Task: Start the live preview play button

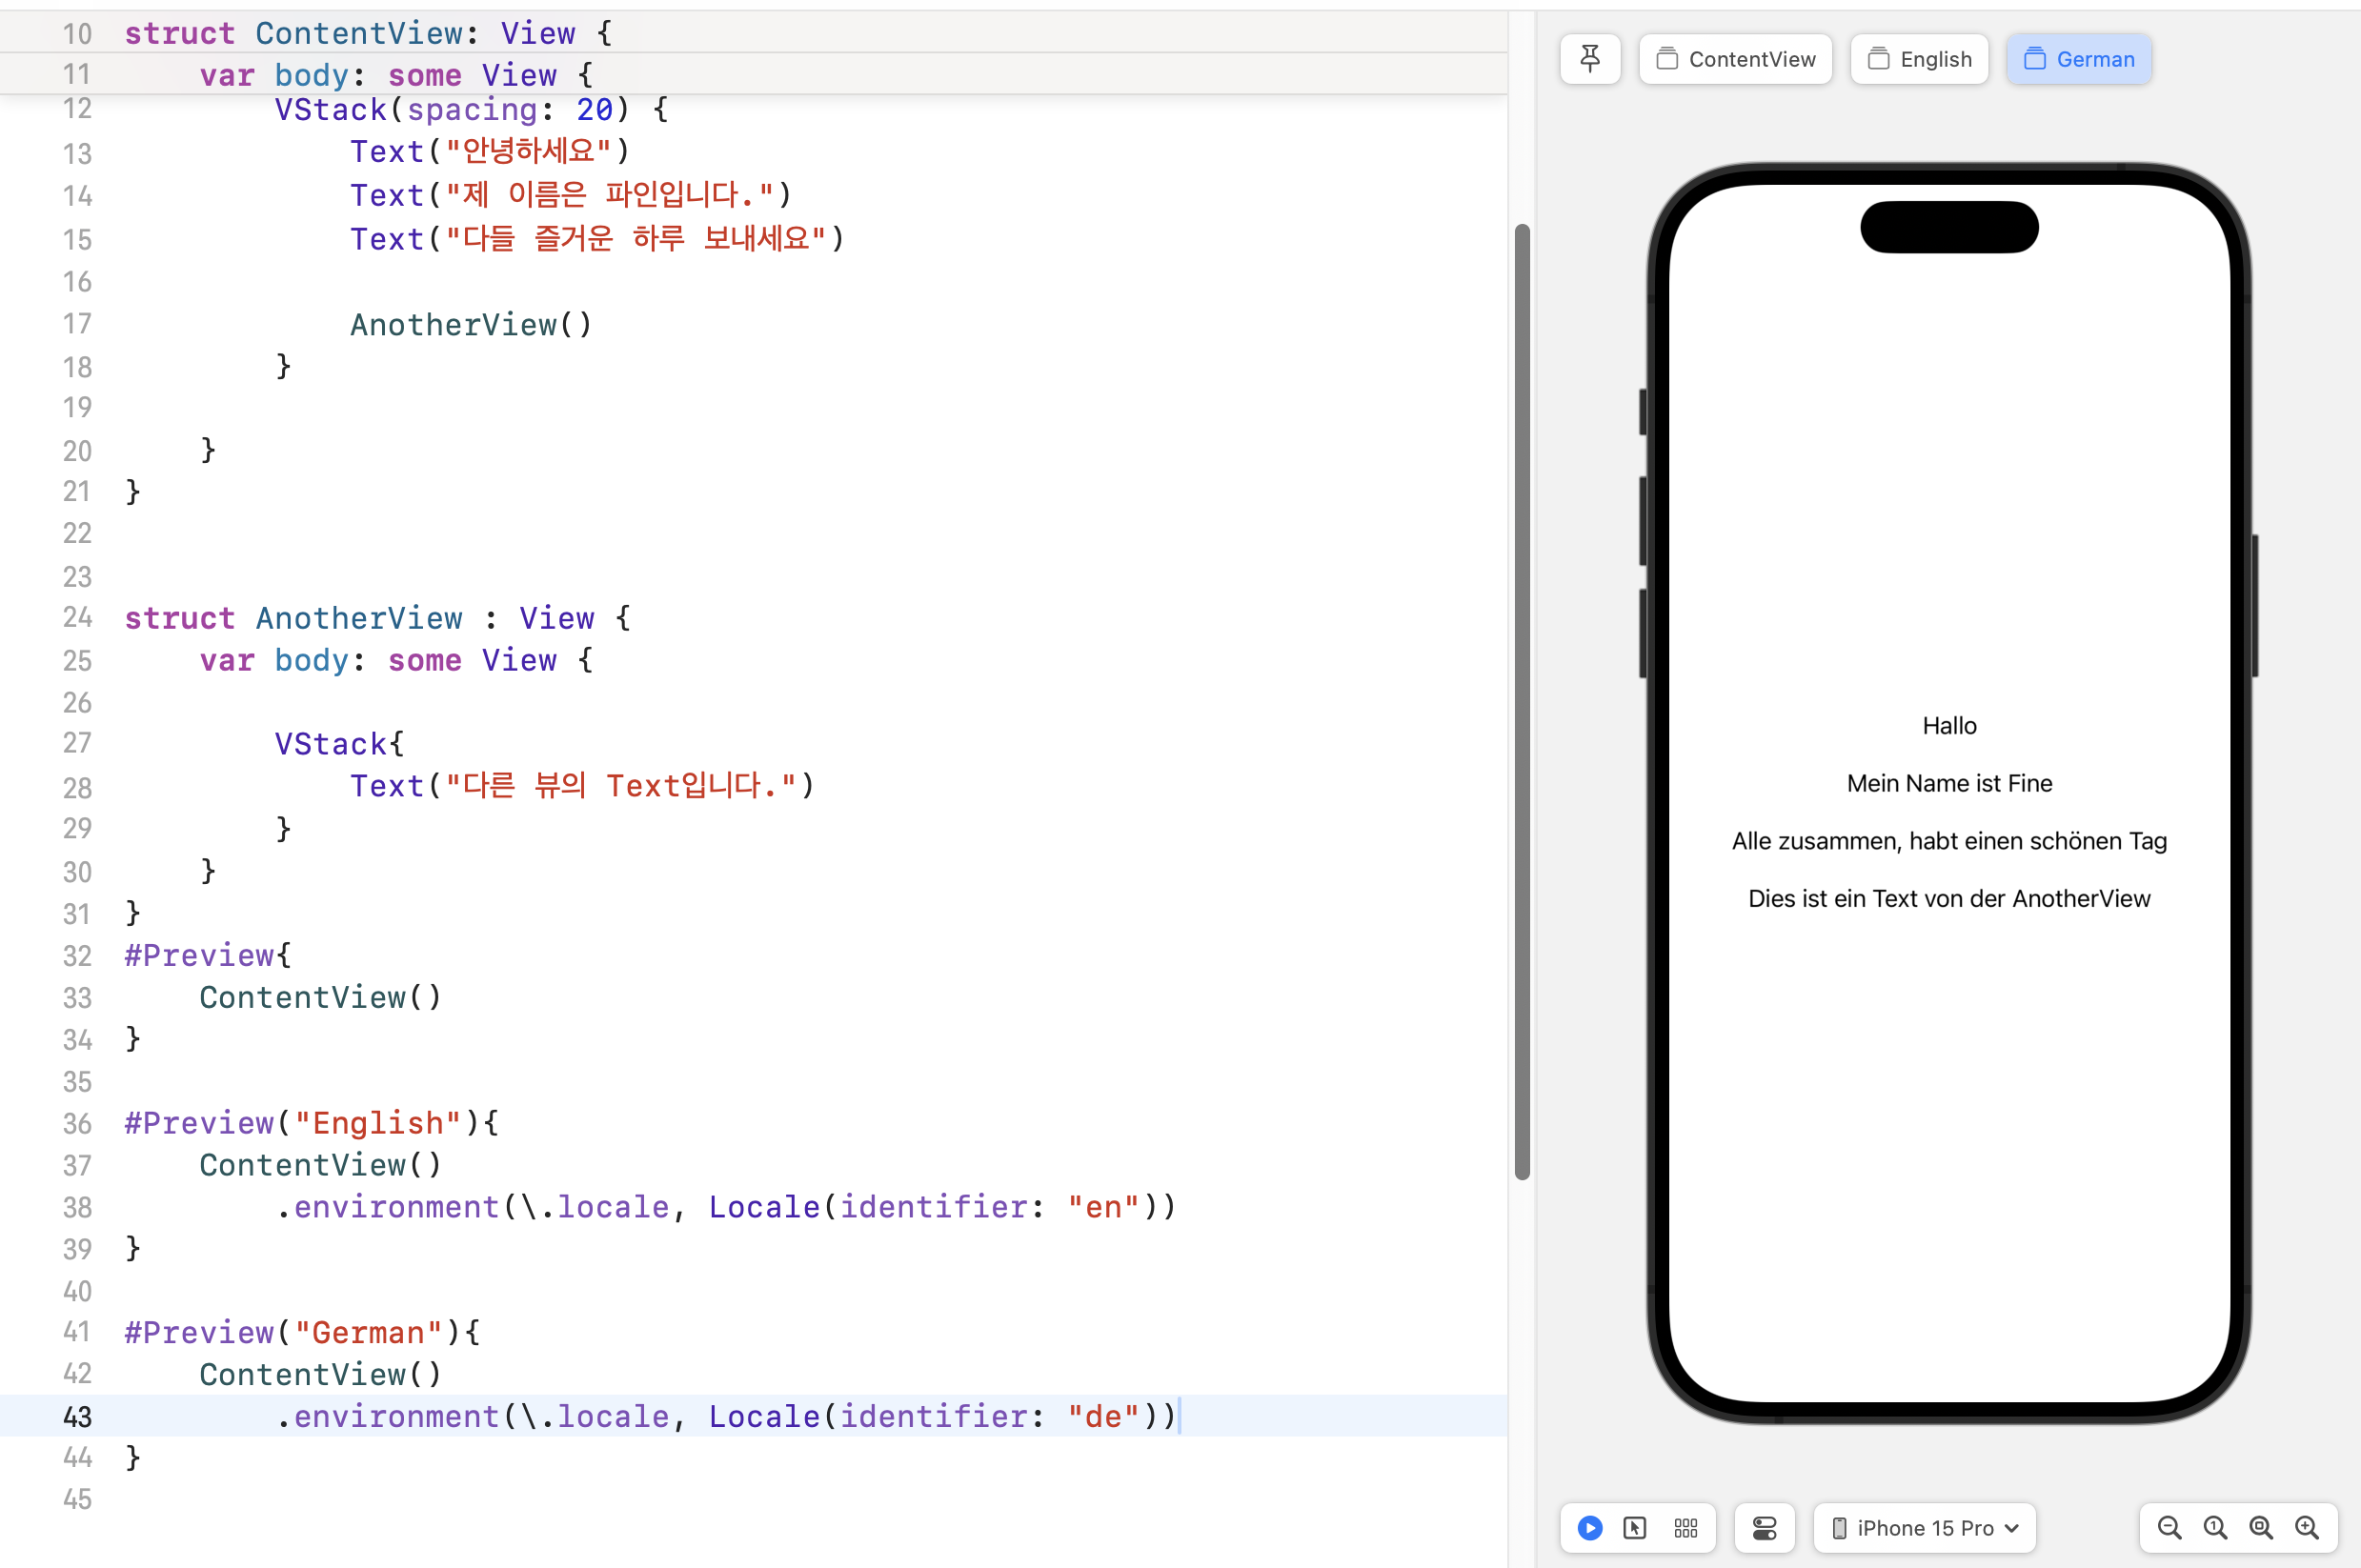Action: coord(1590,1528)
